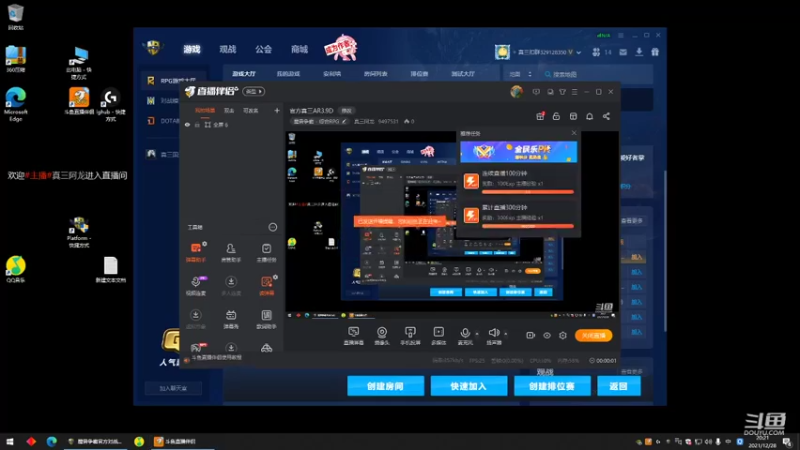
Task: Edit the stream category pencil tag
Action: 320,121
